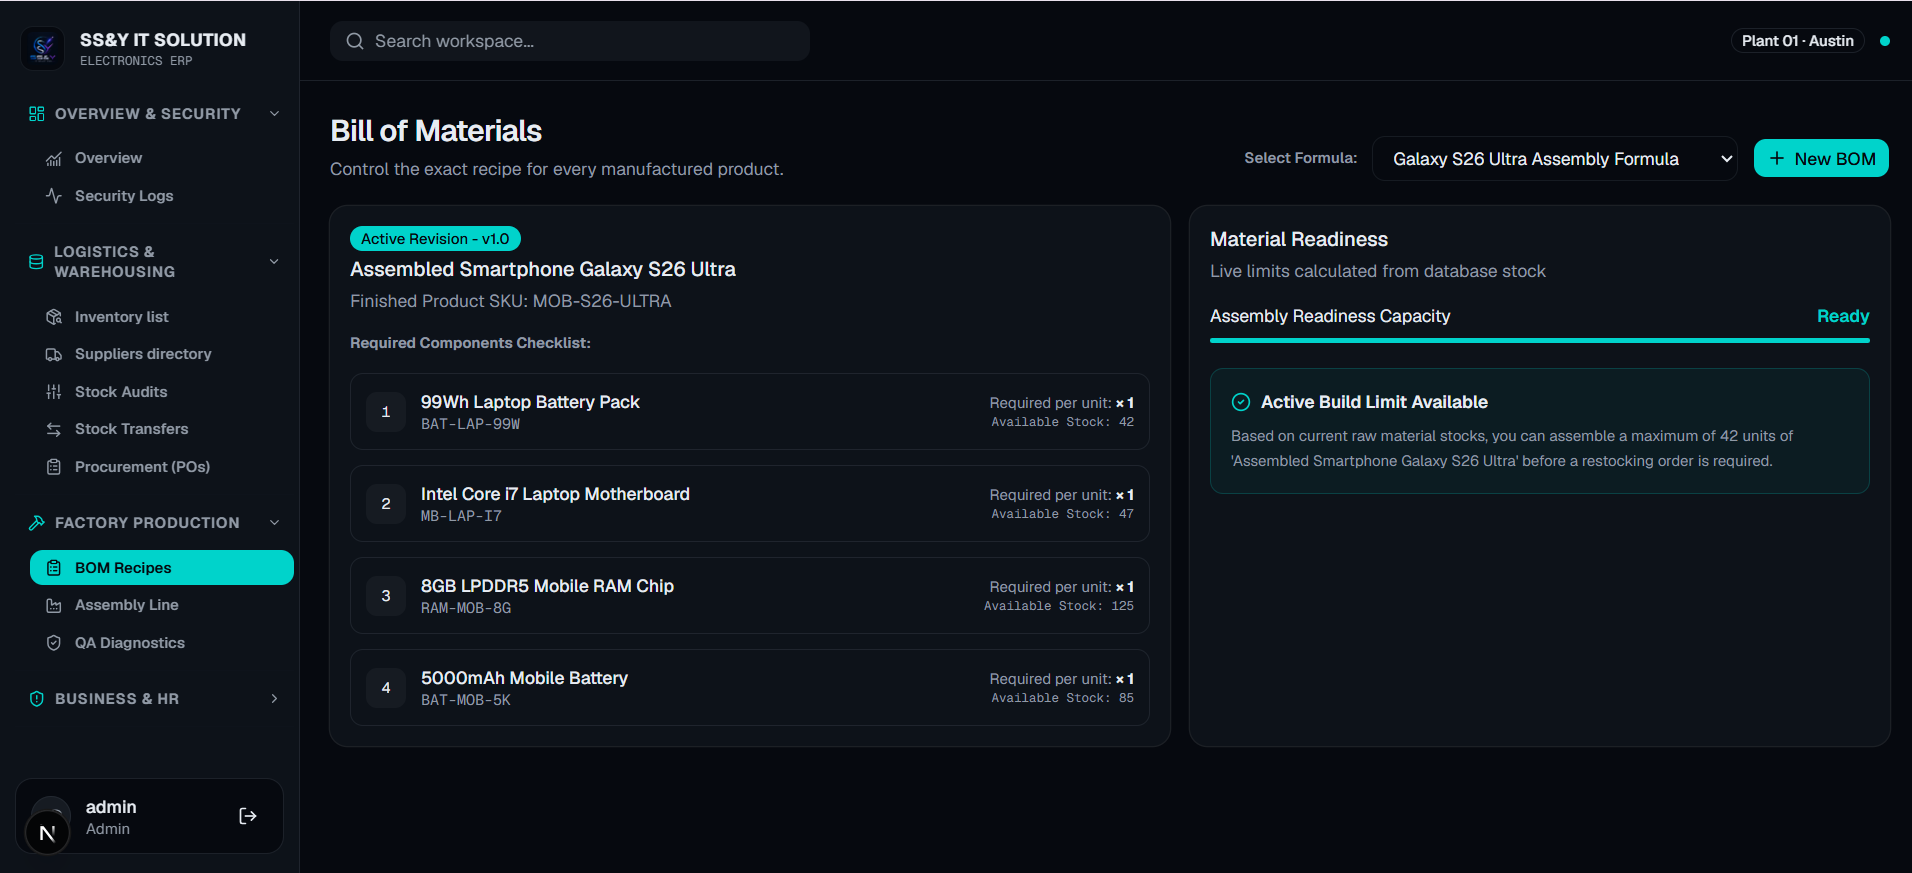Focus the Search workspace field
1912x873 pixels.
point(570,41)
